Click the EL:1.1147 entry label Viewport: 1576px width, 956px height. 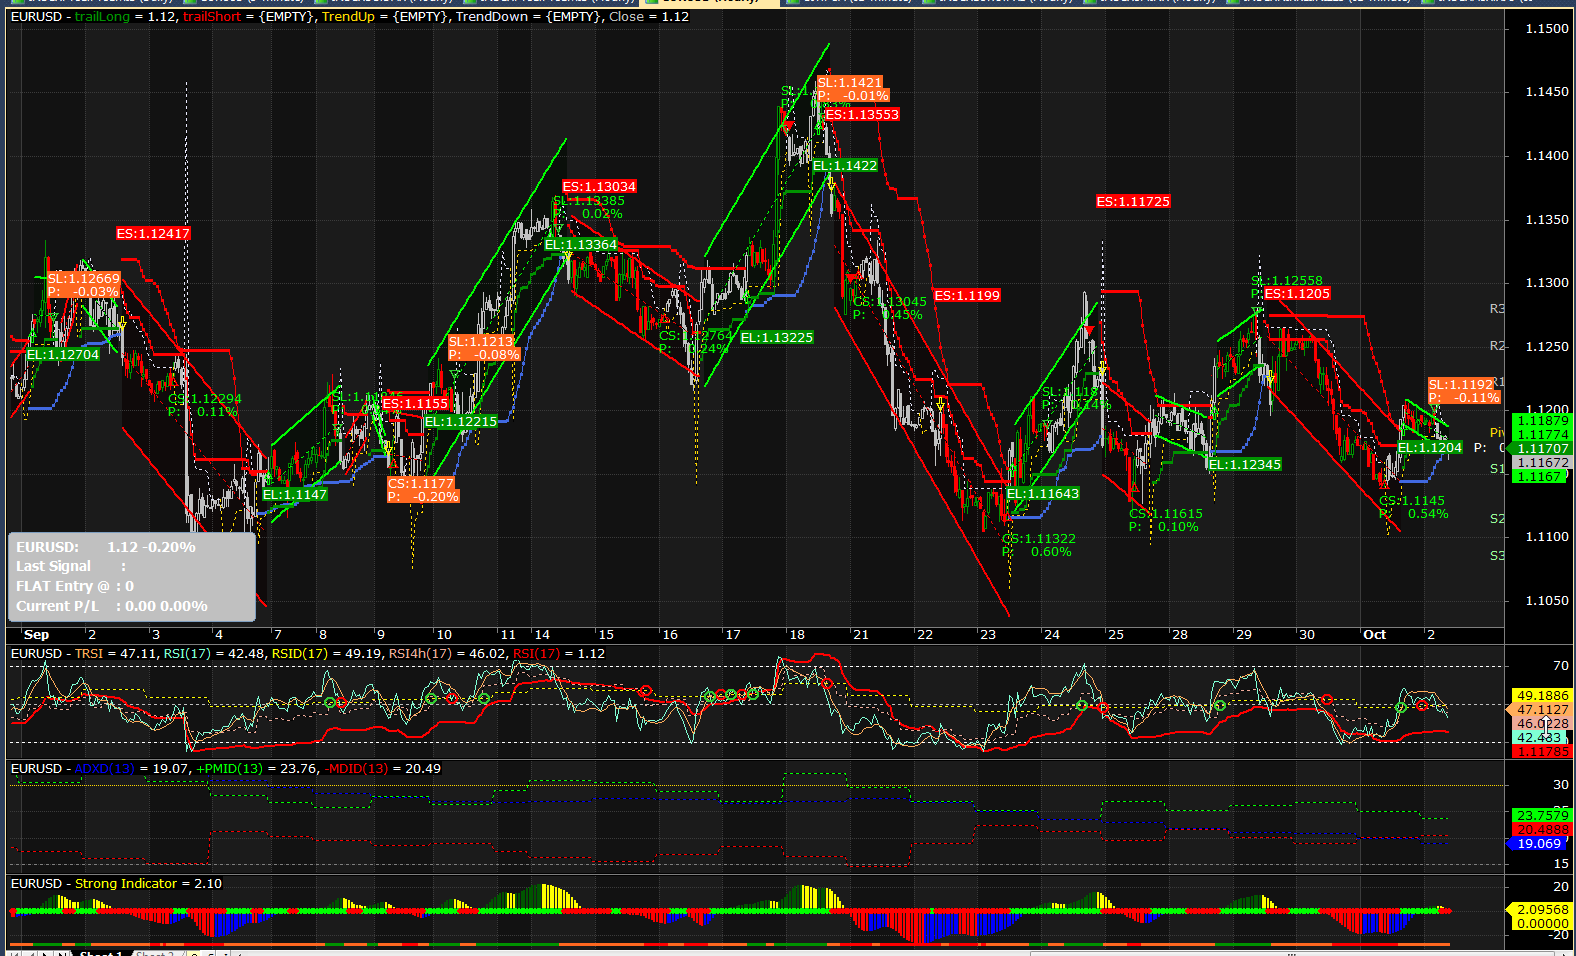click(x=295, y=494)
